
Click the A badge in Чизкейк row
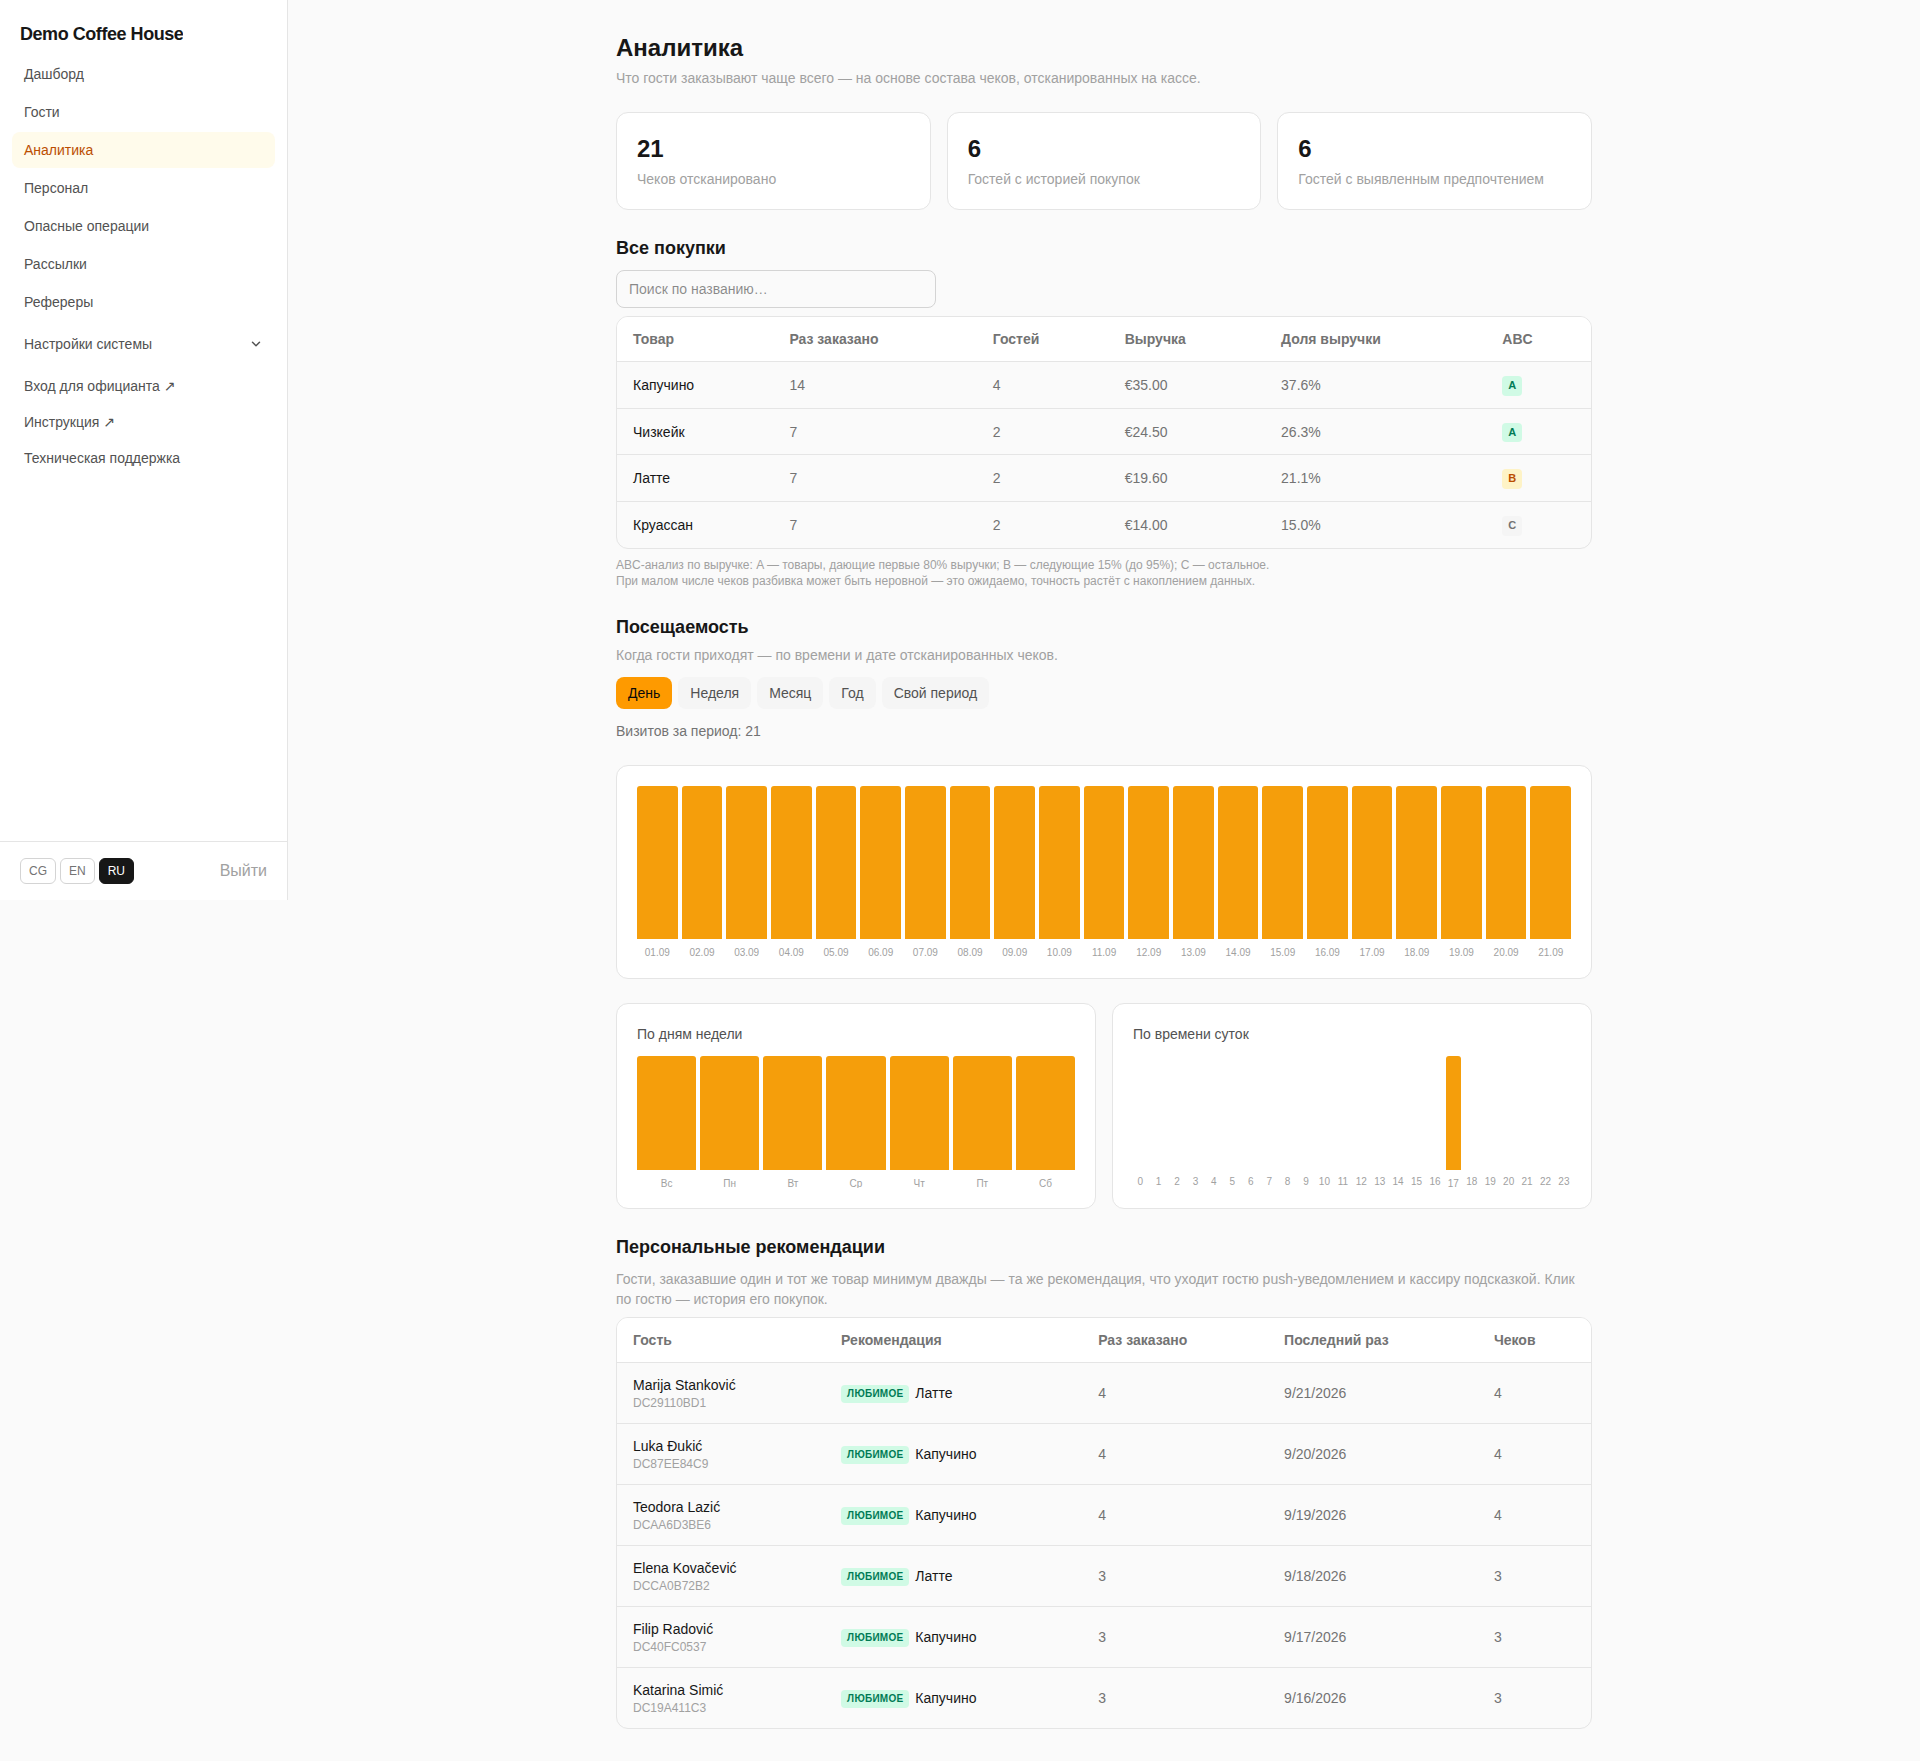[x=1511, y=432]
